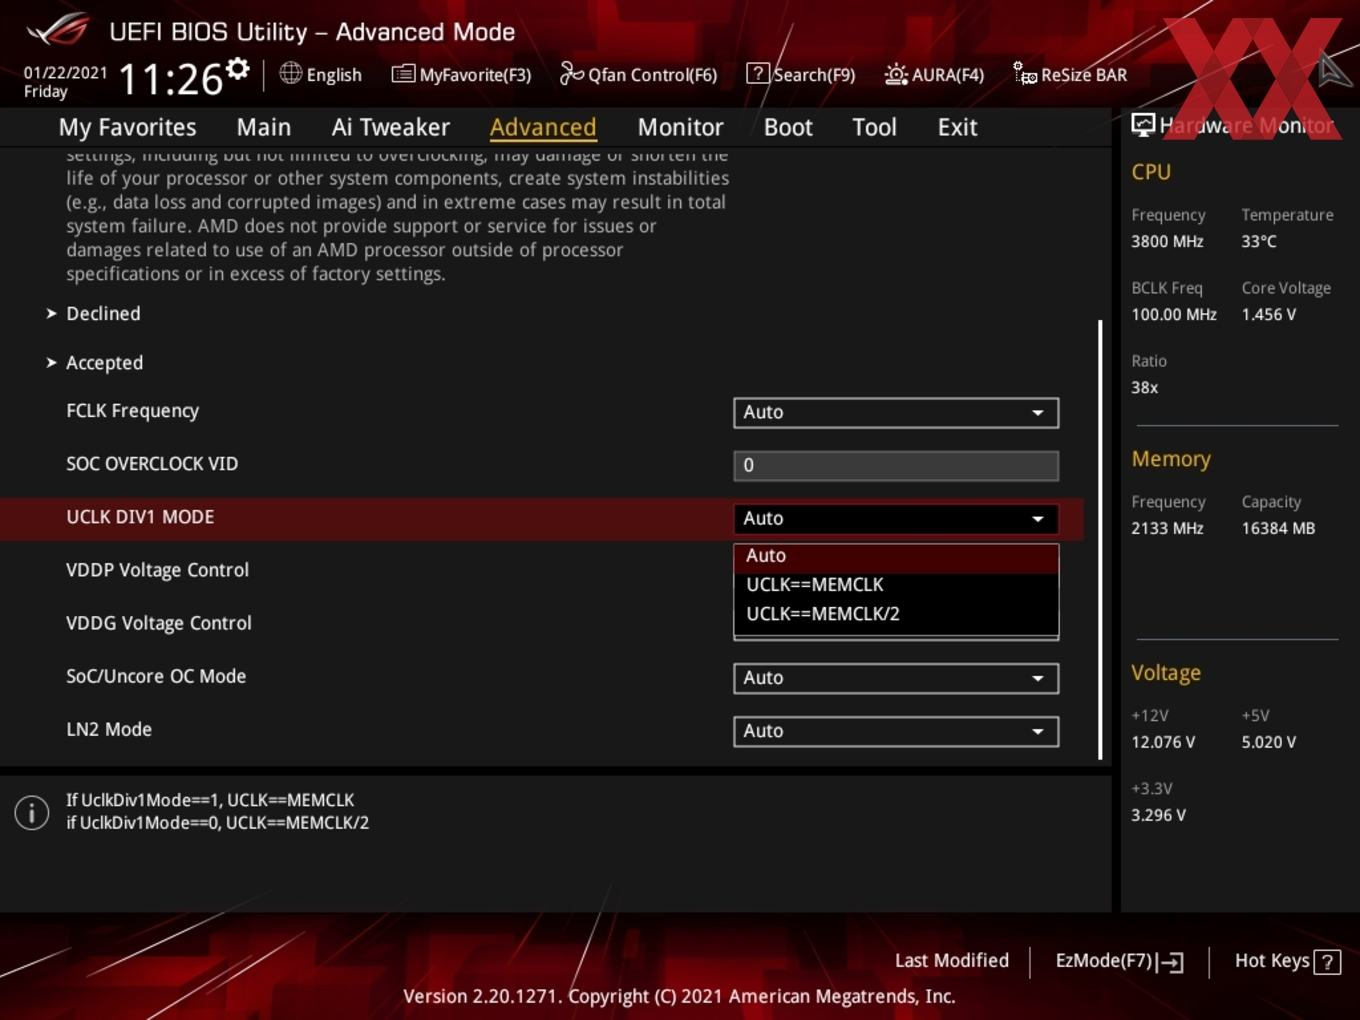Screen dimensions: 1360x1020
Task: Open the UCLK DIV1 MODE dropdown
Action: pos(896,518)
